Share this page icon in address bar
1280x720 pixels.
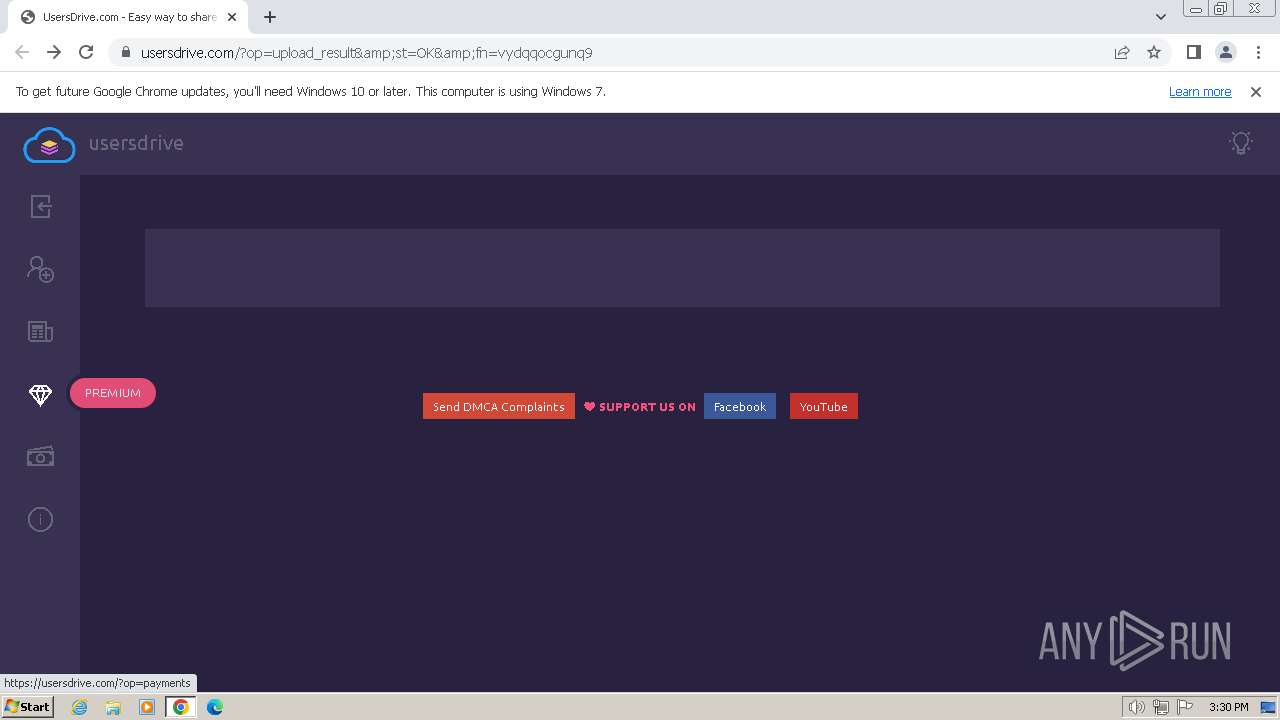(1122, 53)
